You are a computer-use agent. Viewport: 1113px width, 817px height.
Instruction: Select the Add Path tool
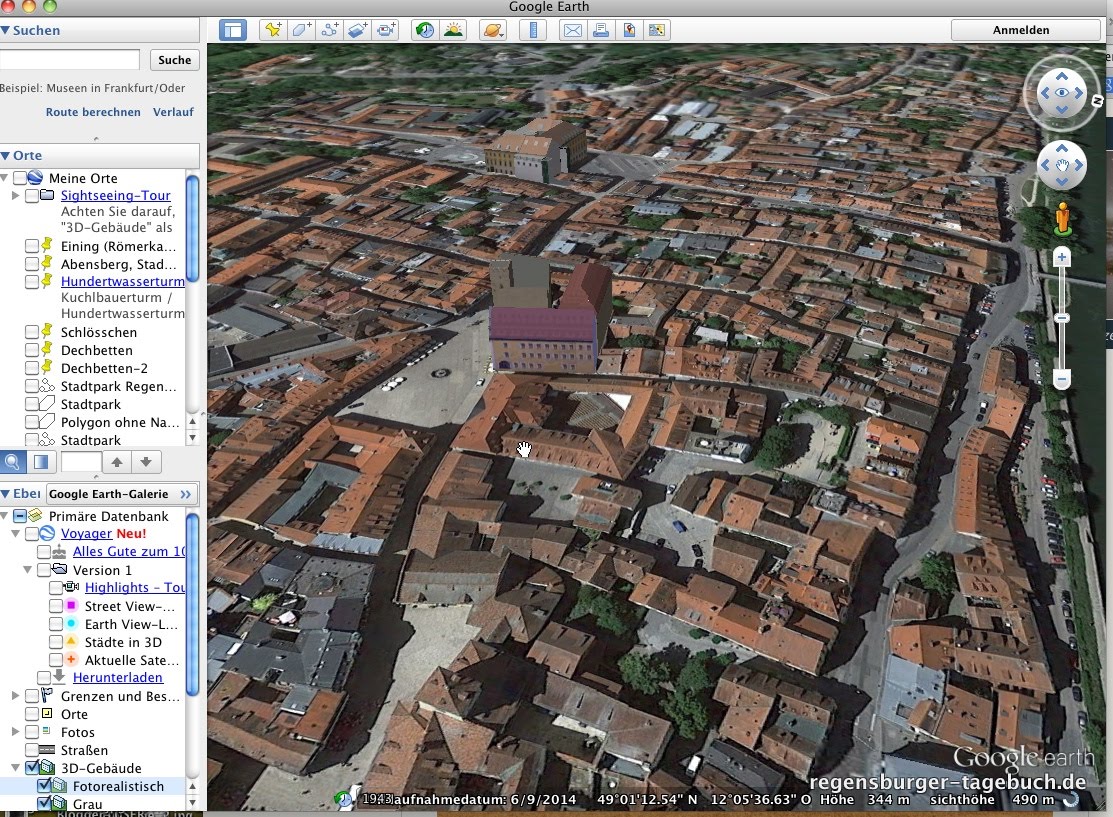(329, 30)
